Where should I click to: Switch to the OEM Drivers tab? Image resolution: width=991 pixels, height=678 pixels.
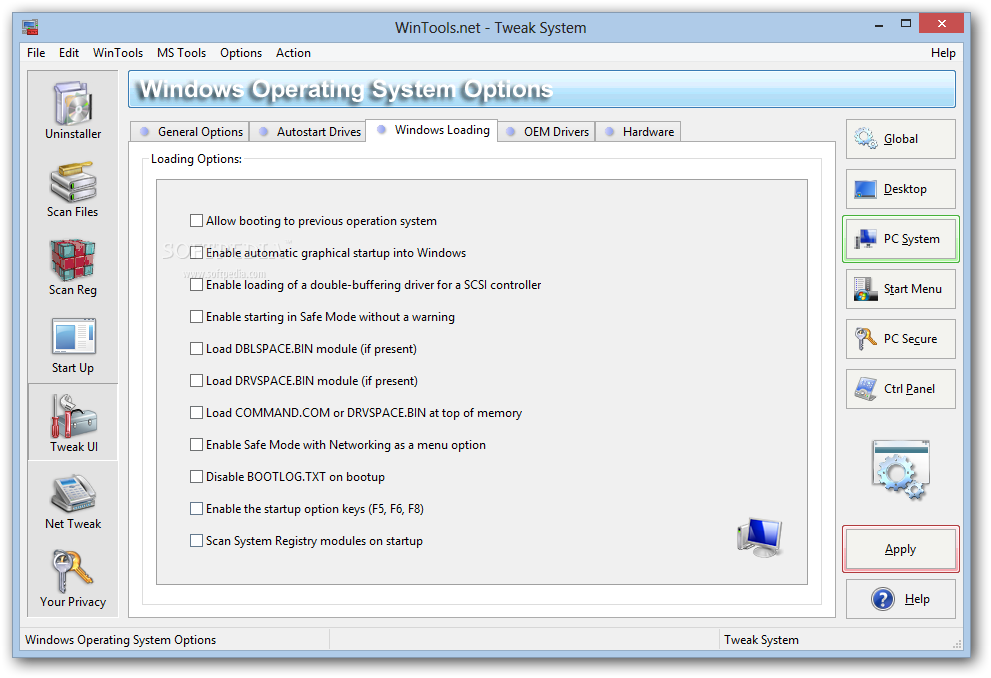546,131
